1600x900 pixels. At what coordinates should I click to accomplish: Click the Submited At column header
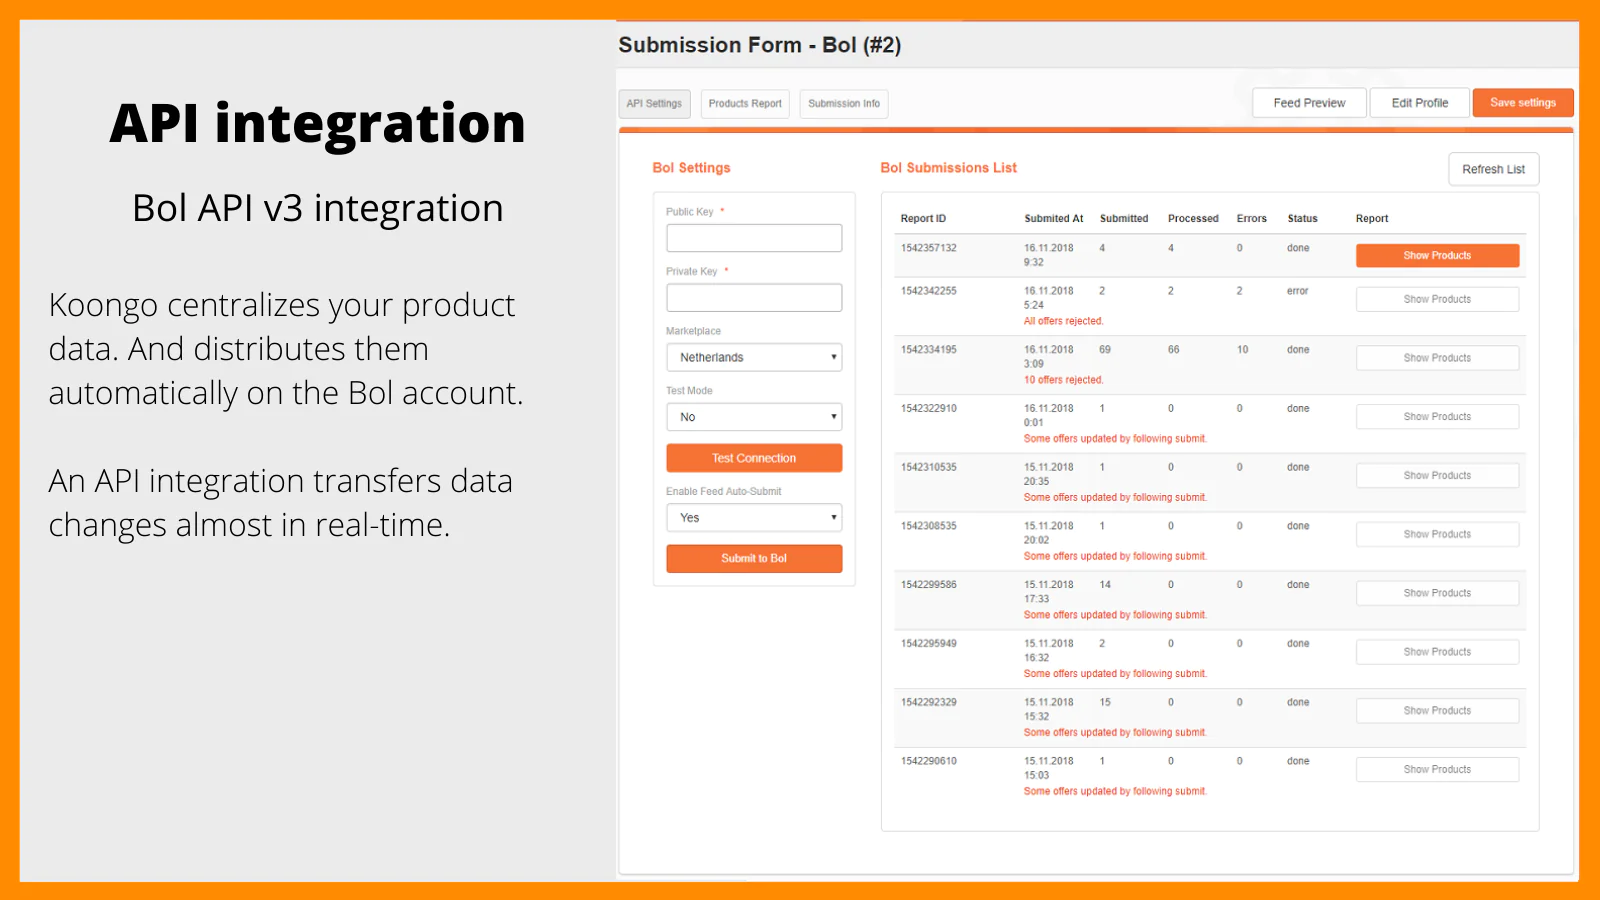point(1054,219)
